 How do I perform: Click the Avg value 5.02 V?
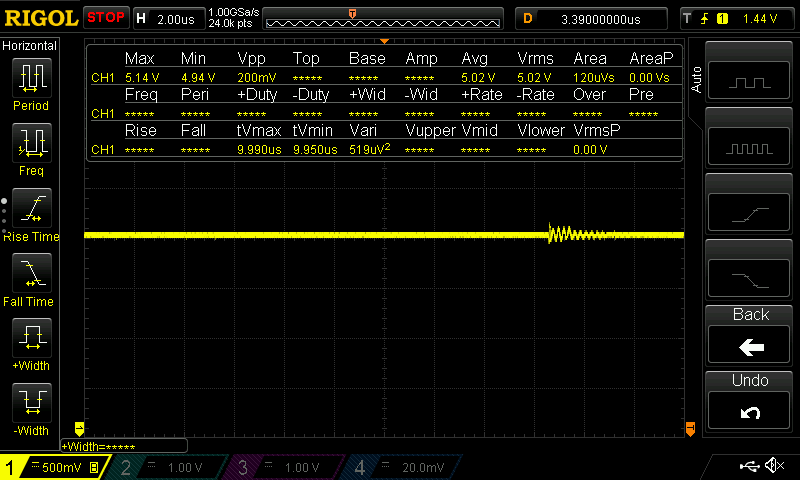(x=478, y=78)
